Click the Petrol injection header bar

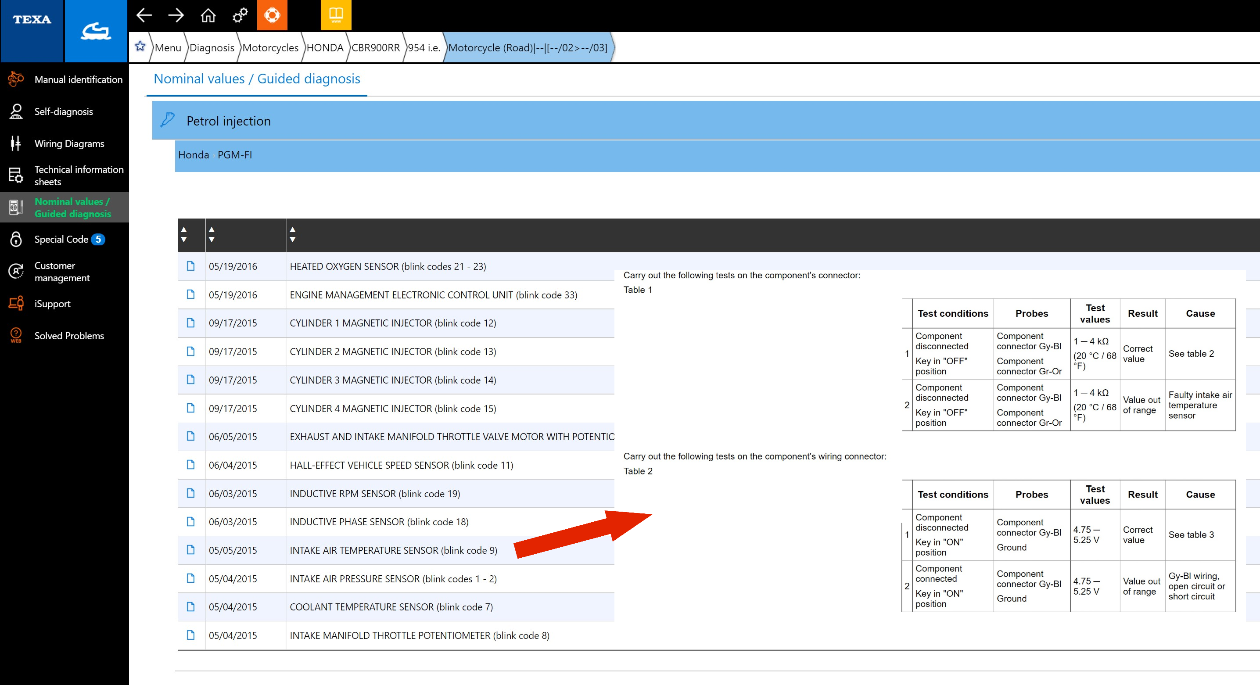pyautogui.click(x=705, y=120)
